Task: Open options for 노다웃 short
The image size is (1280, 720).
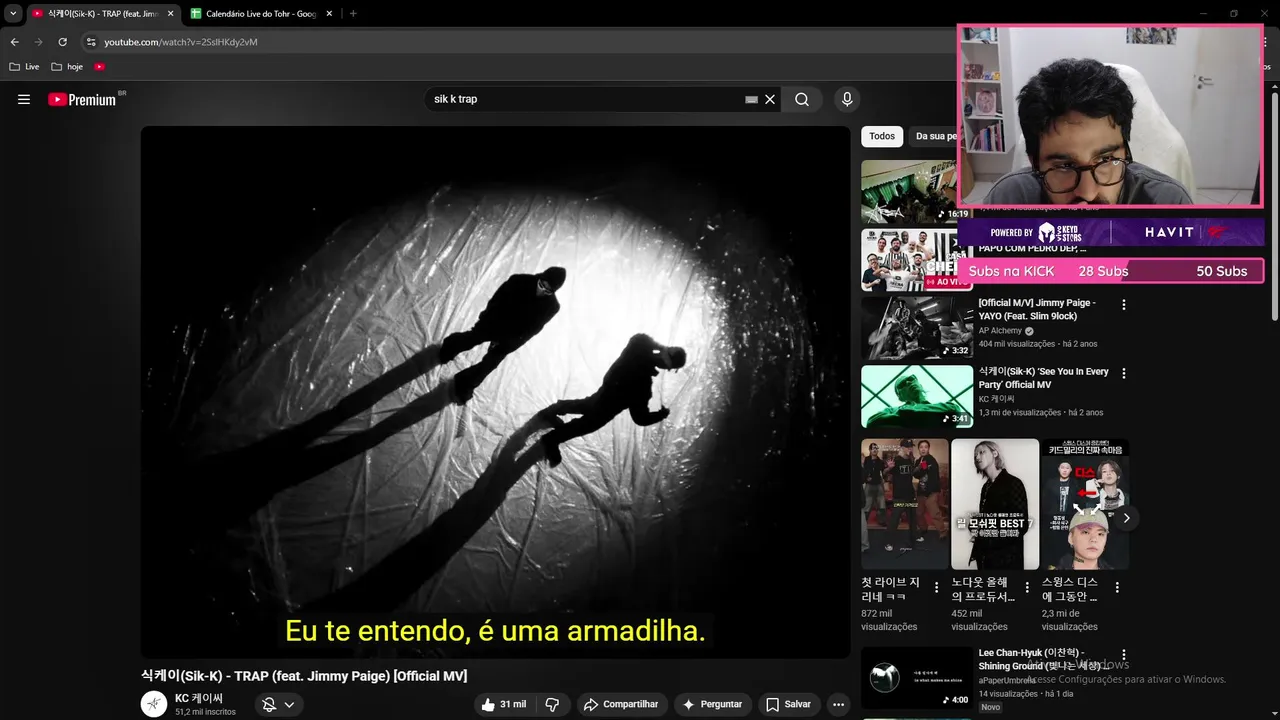Action: tap(1027, 588)
